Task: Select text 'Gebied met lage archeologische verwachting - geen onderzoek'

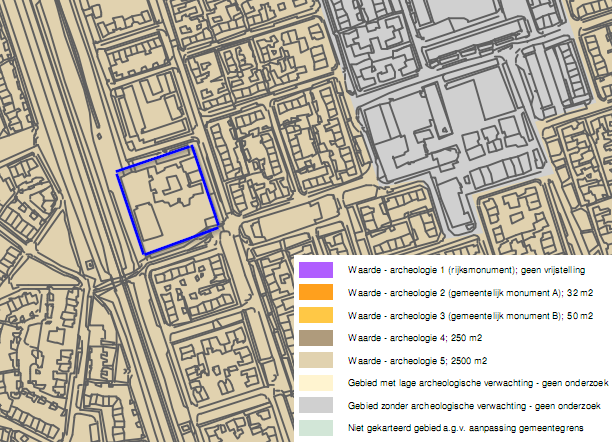Action: [478, 383]
